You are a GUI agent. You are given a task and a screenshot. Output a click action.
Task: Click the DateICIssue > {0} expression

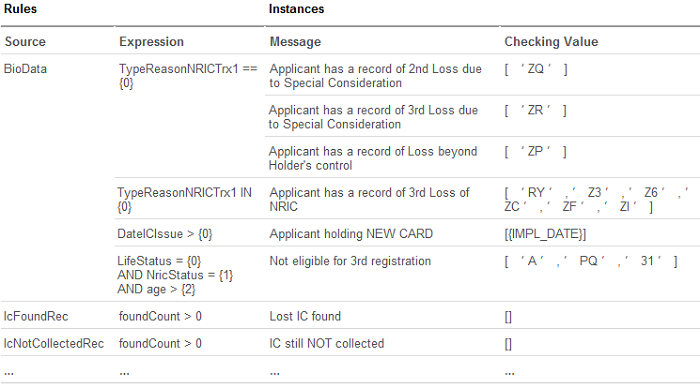tap(165, 234)
